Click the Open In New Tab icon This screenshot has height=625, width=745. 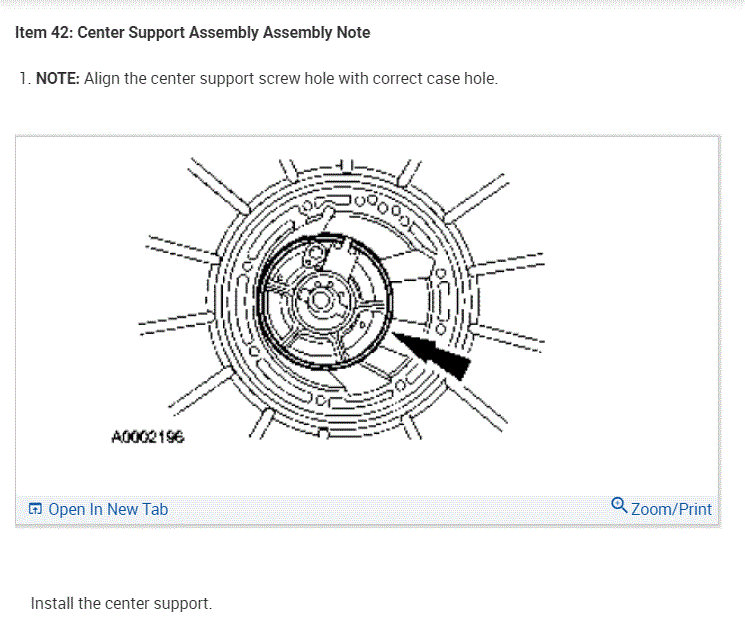pyautogui.click(x=35, y=509)
